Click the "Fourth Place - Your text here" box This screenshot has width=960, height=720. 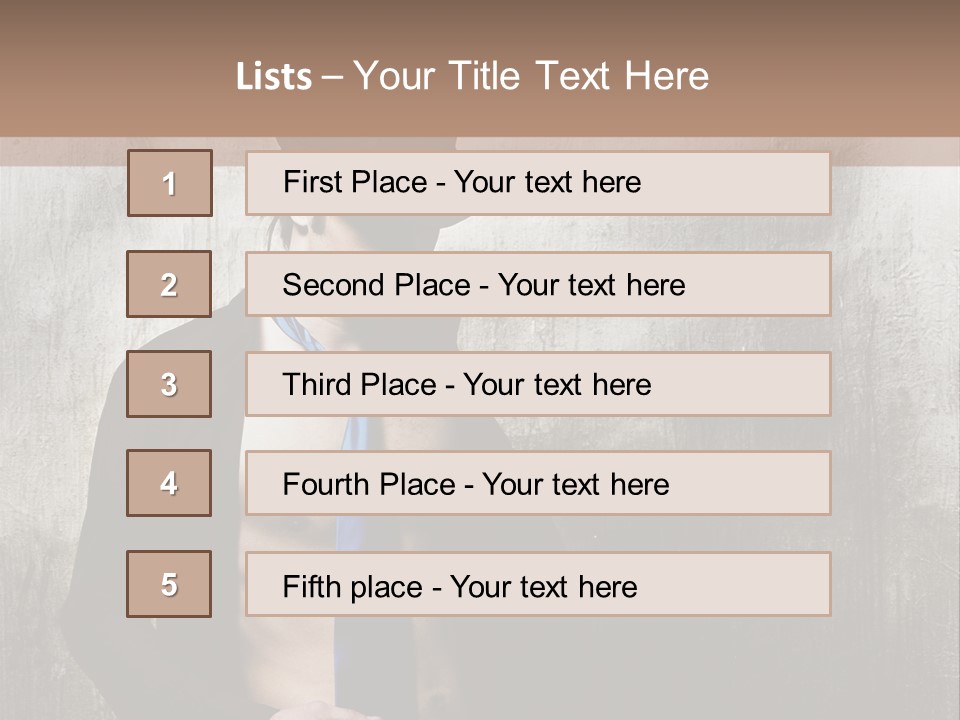coord(537,484)
